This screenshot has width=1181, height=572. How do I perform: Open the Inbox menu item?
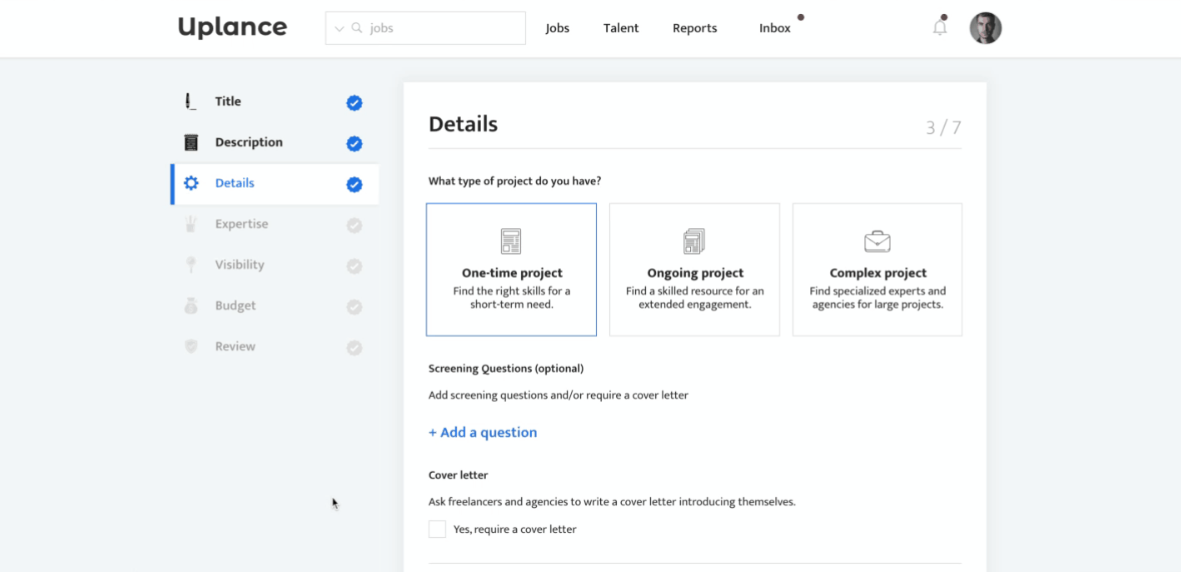(x=775, y=28)
